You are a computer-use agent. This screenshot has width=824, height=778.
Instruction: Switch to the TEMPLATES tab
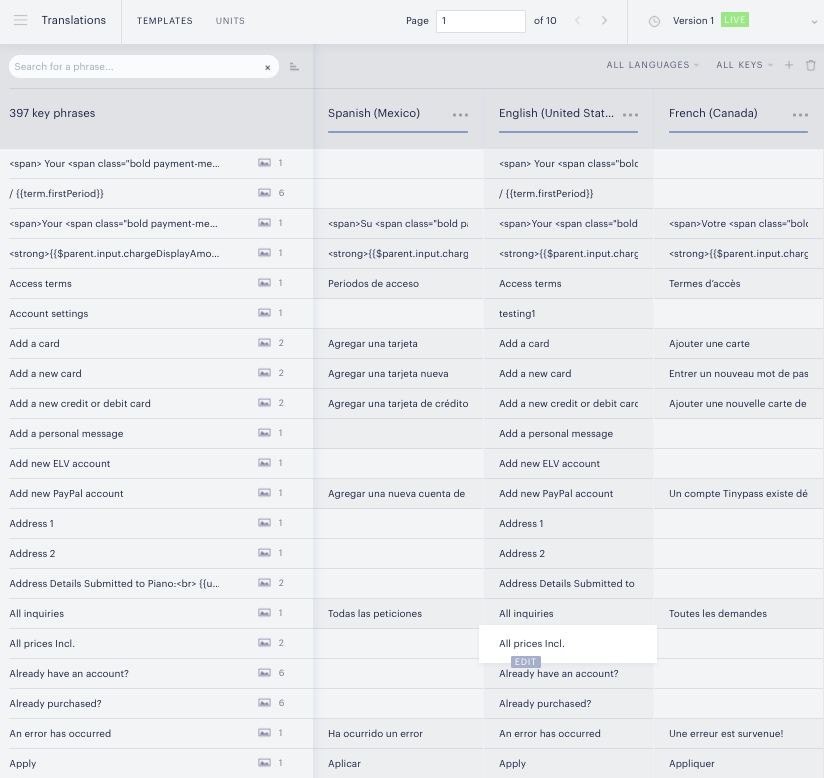[x=164, y=21]
